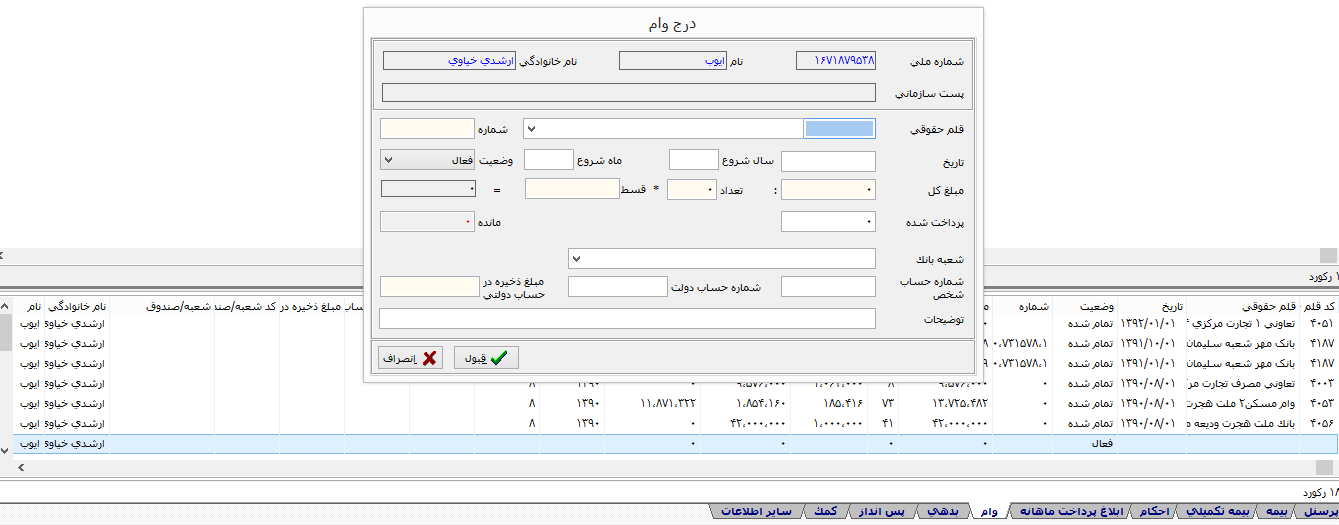Click the شماره حساب دولت field
The height and width of the screenshot is (525, 1339).
pyautogui.click(x=618, y=287)
